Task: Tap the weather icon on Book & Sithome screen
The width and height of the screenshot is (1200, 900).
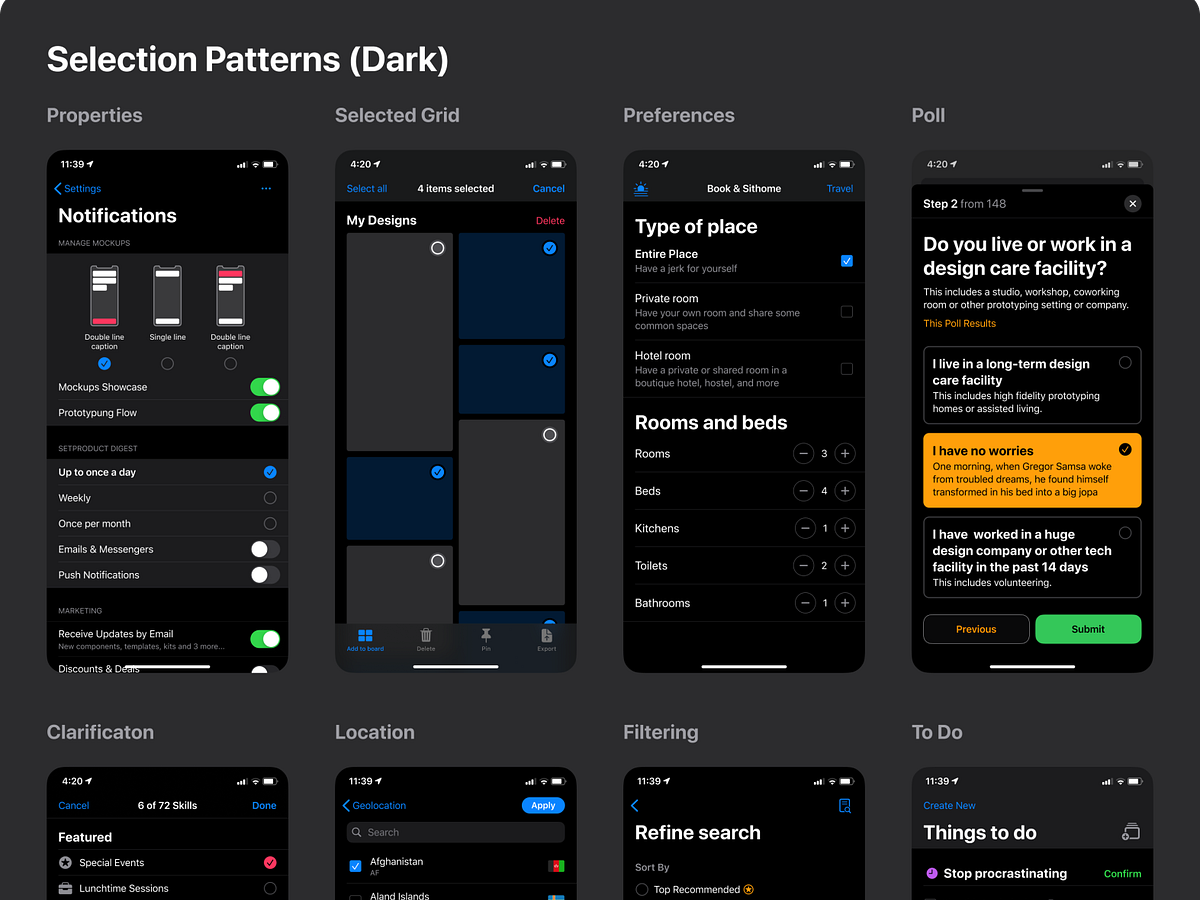Action: [x=642, y=188]
